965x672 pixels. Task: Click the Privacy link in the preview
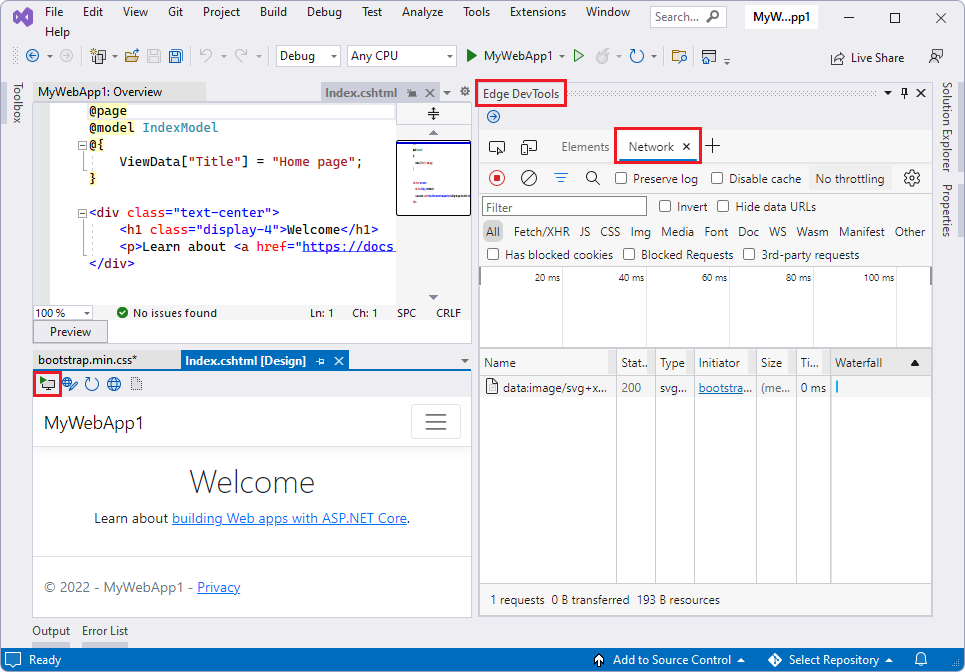coord(218,587)
